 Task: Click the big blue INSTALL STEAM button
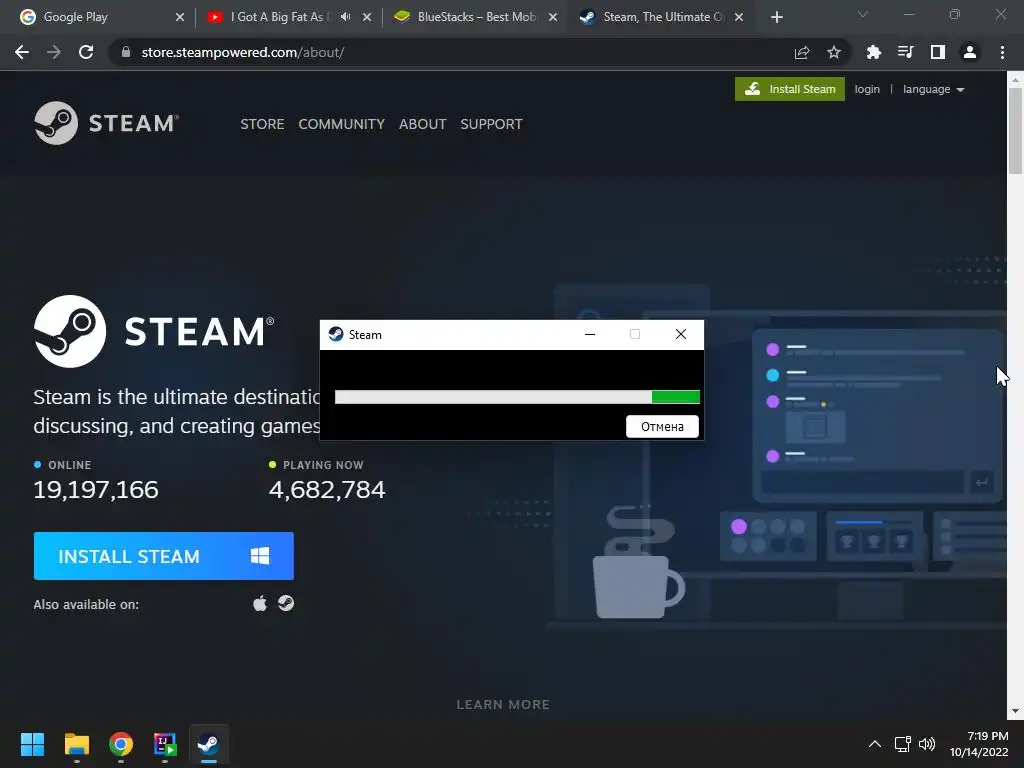pyautogui.click(x=163, y=556)
